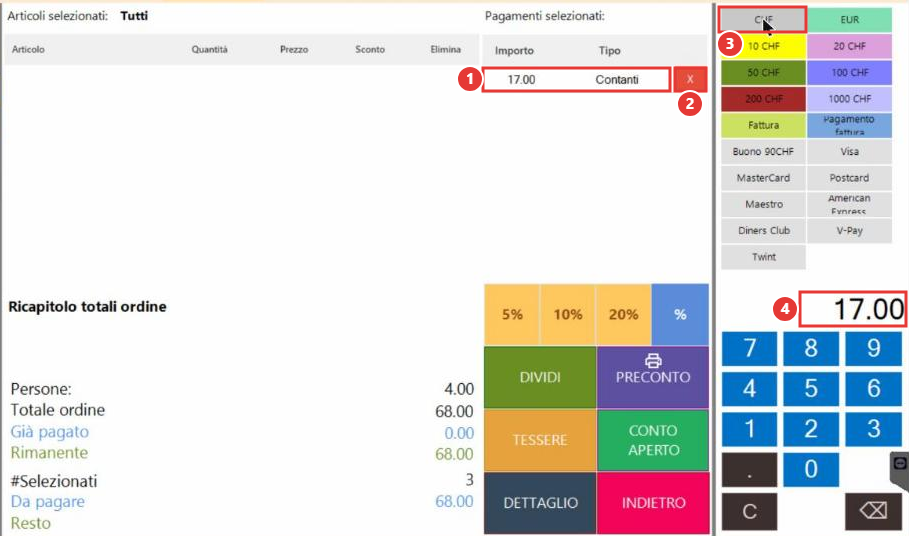Tap keypad digit 5

[811, 389]
